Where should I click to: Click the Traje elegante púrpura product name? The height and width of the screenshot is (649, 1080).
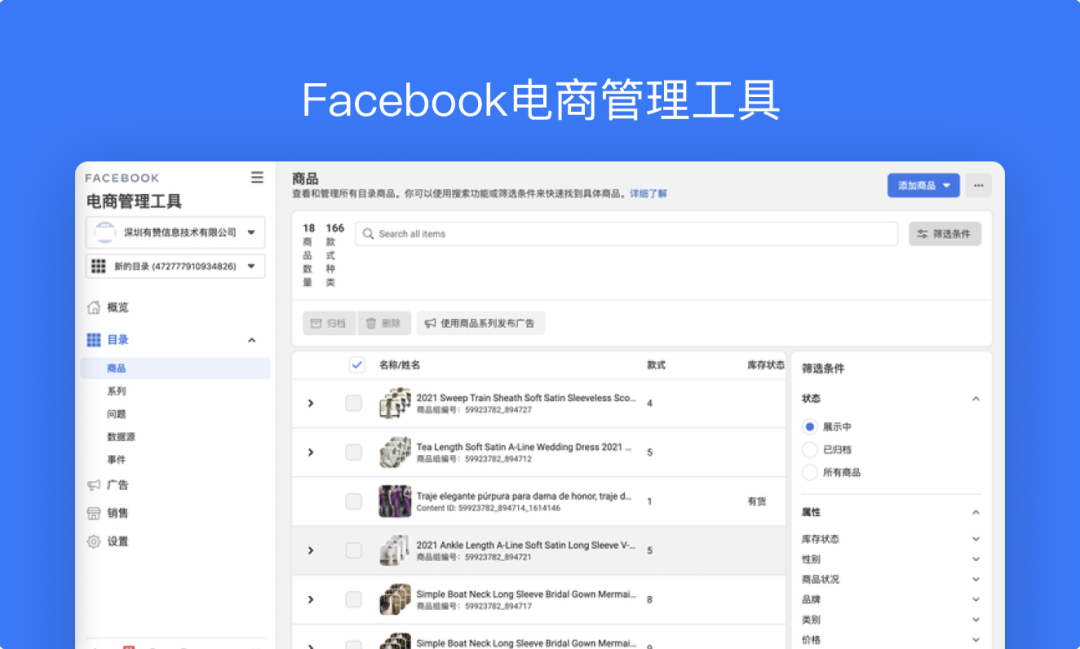click(523, 496)
